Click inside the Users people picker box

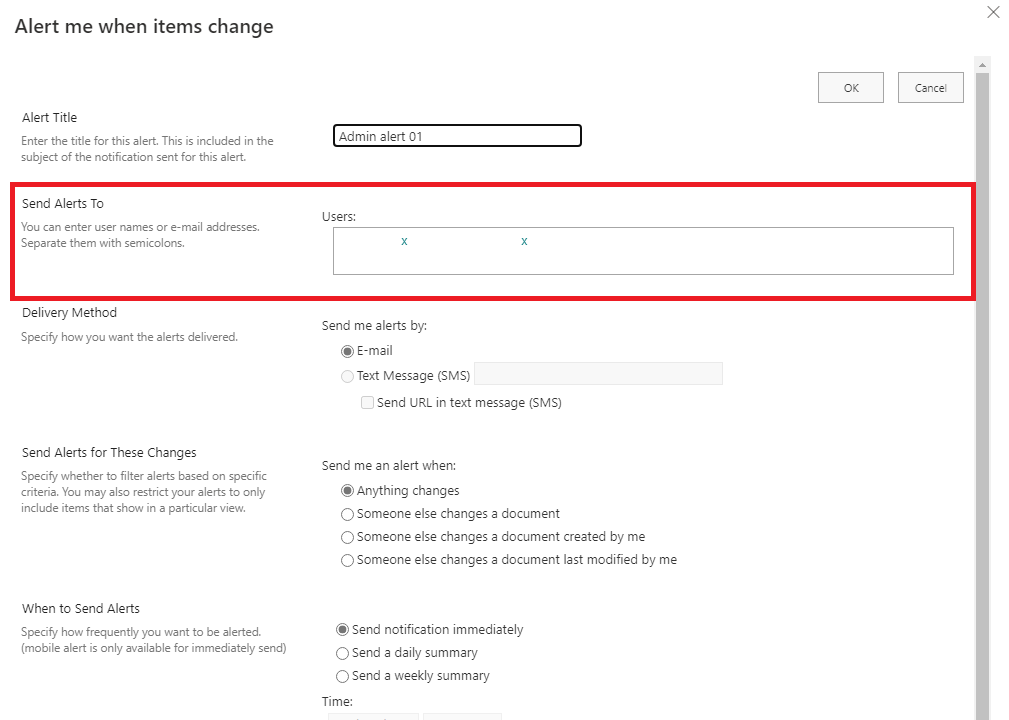(643, 251)
